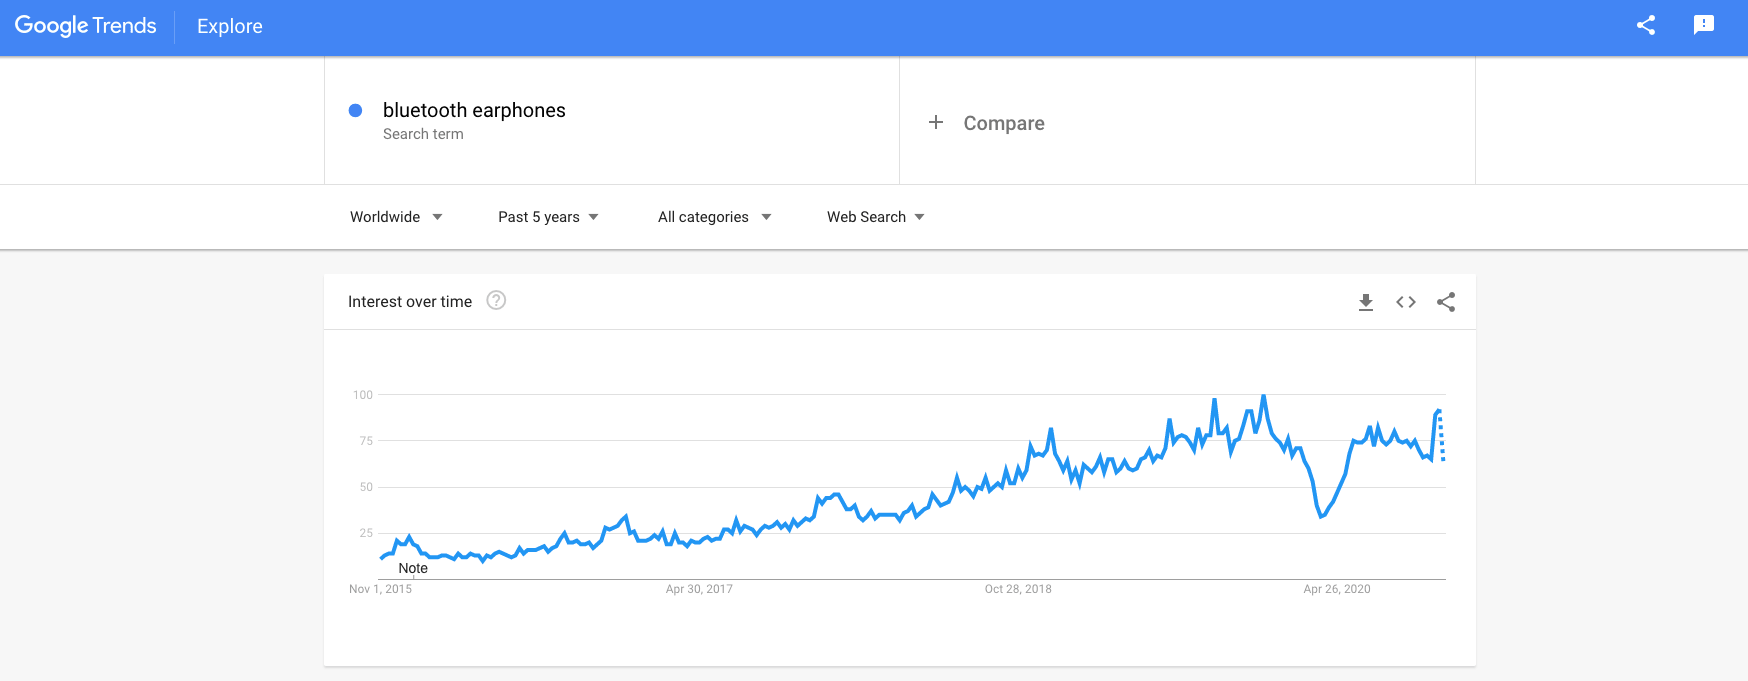
Task: Change search type via Web Search dropdown
Action: [873, 216]
